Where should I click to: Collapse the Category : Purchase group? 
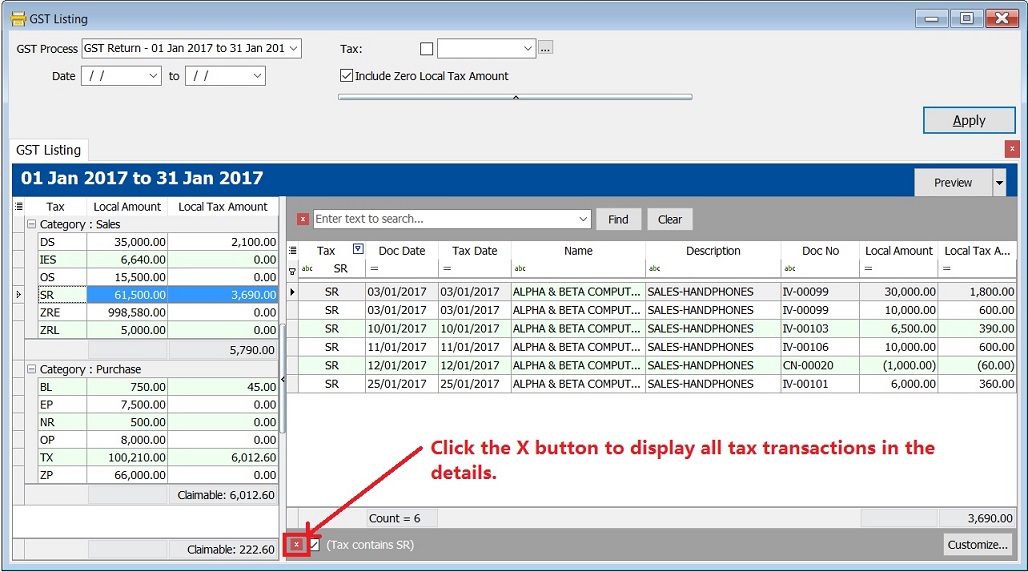click(x=31, y=370)
